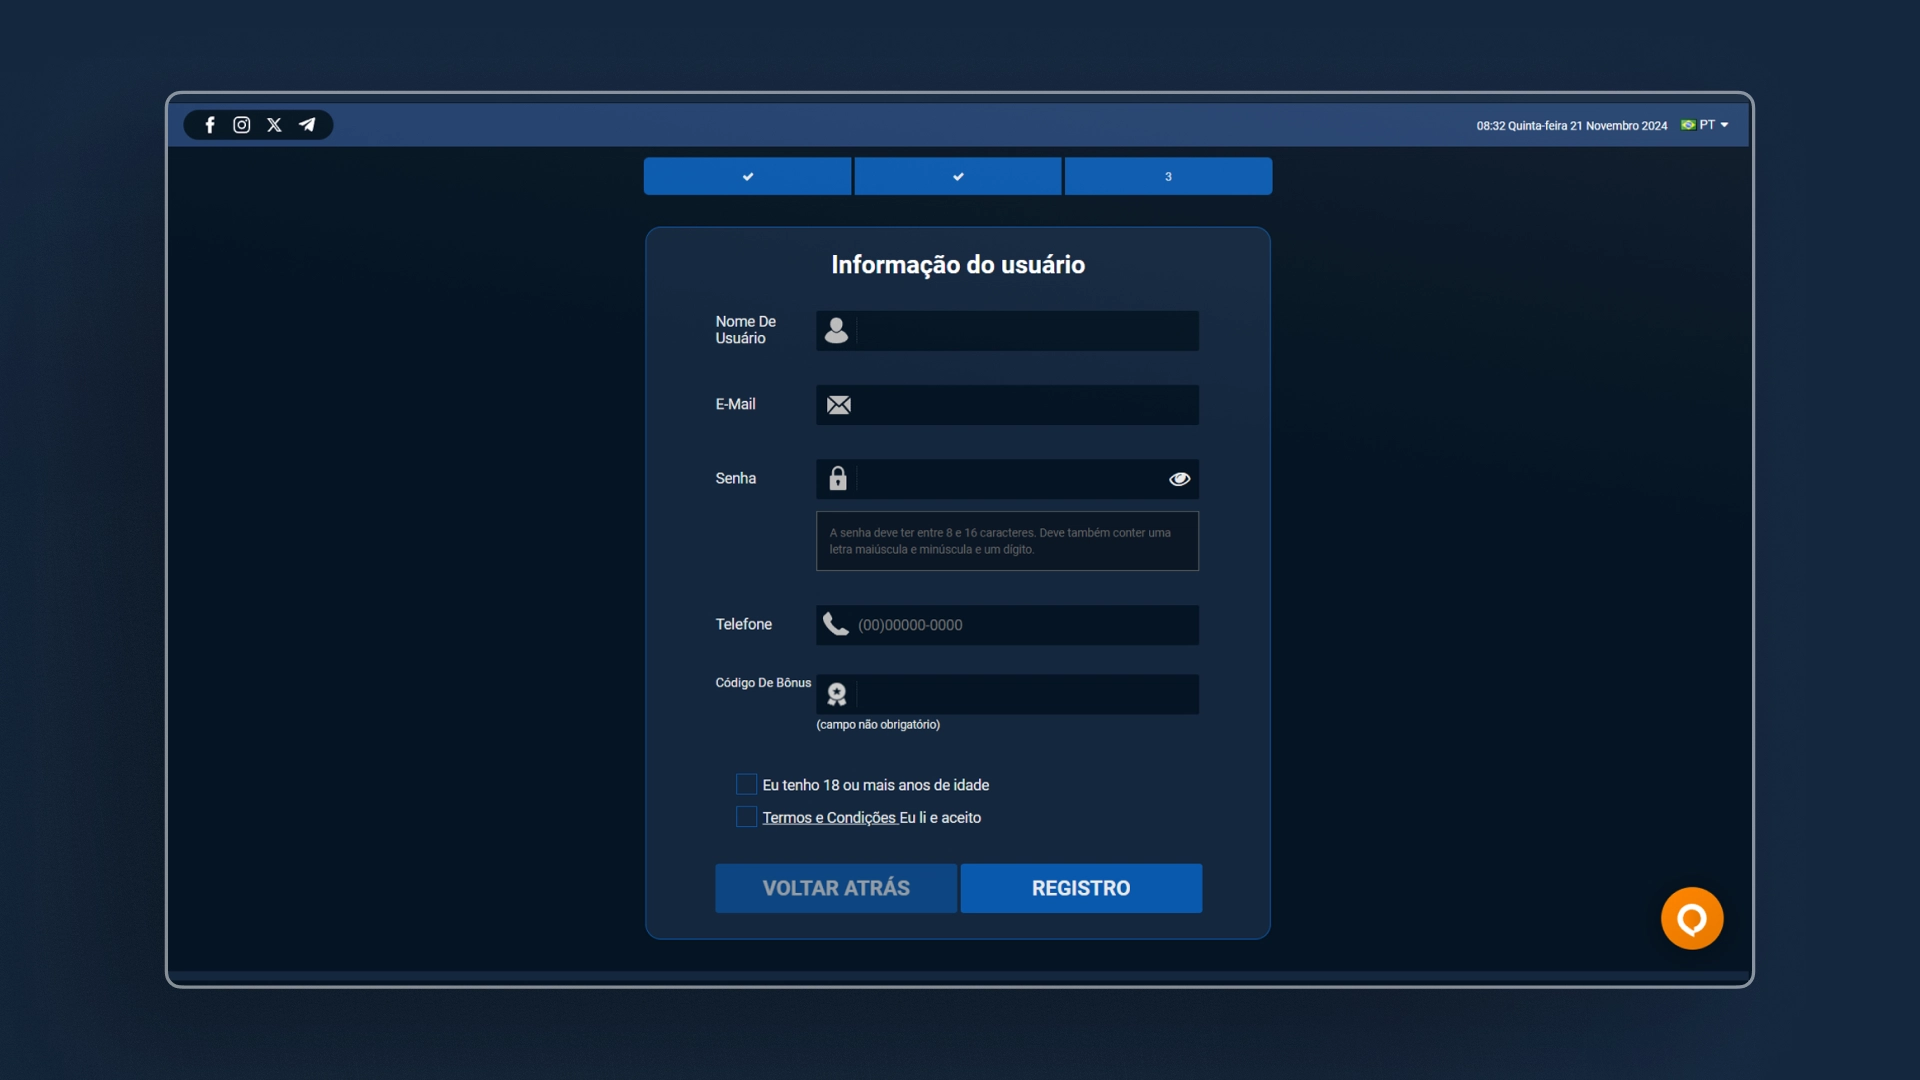Click the envelope icon in E-Mail field
Screen dimensions: 1920x1080
coord(839,405)
